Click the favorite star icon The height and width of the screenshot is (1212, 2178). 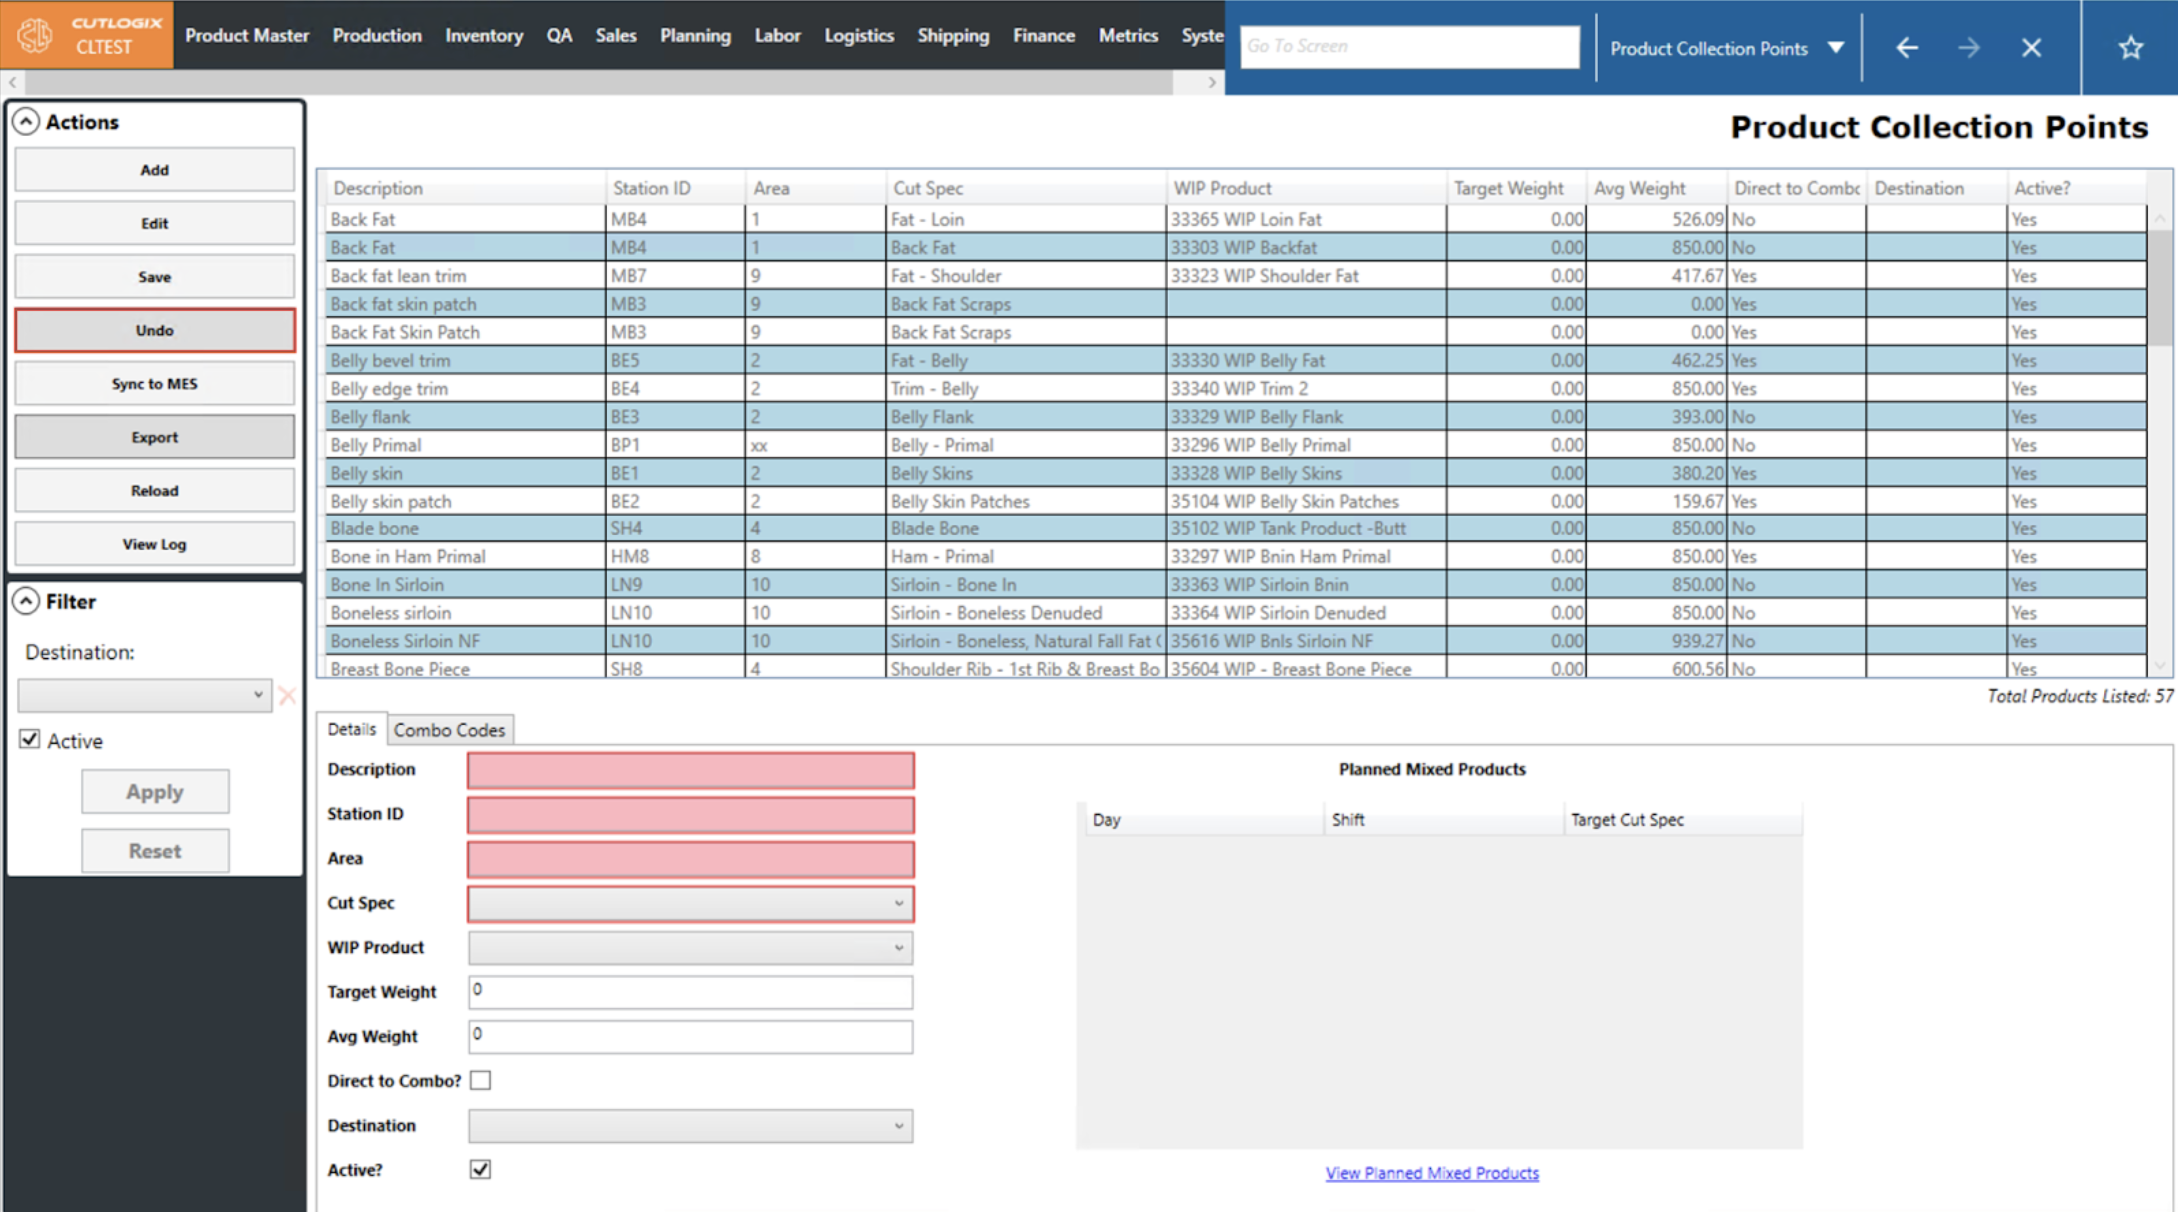tap(2130, 47)
